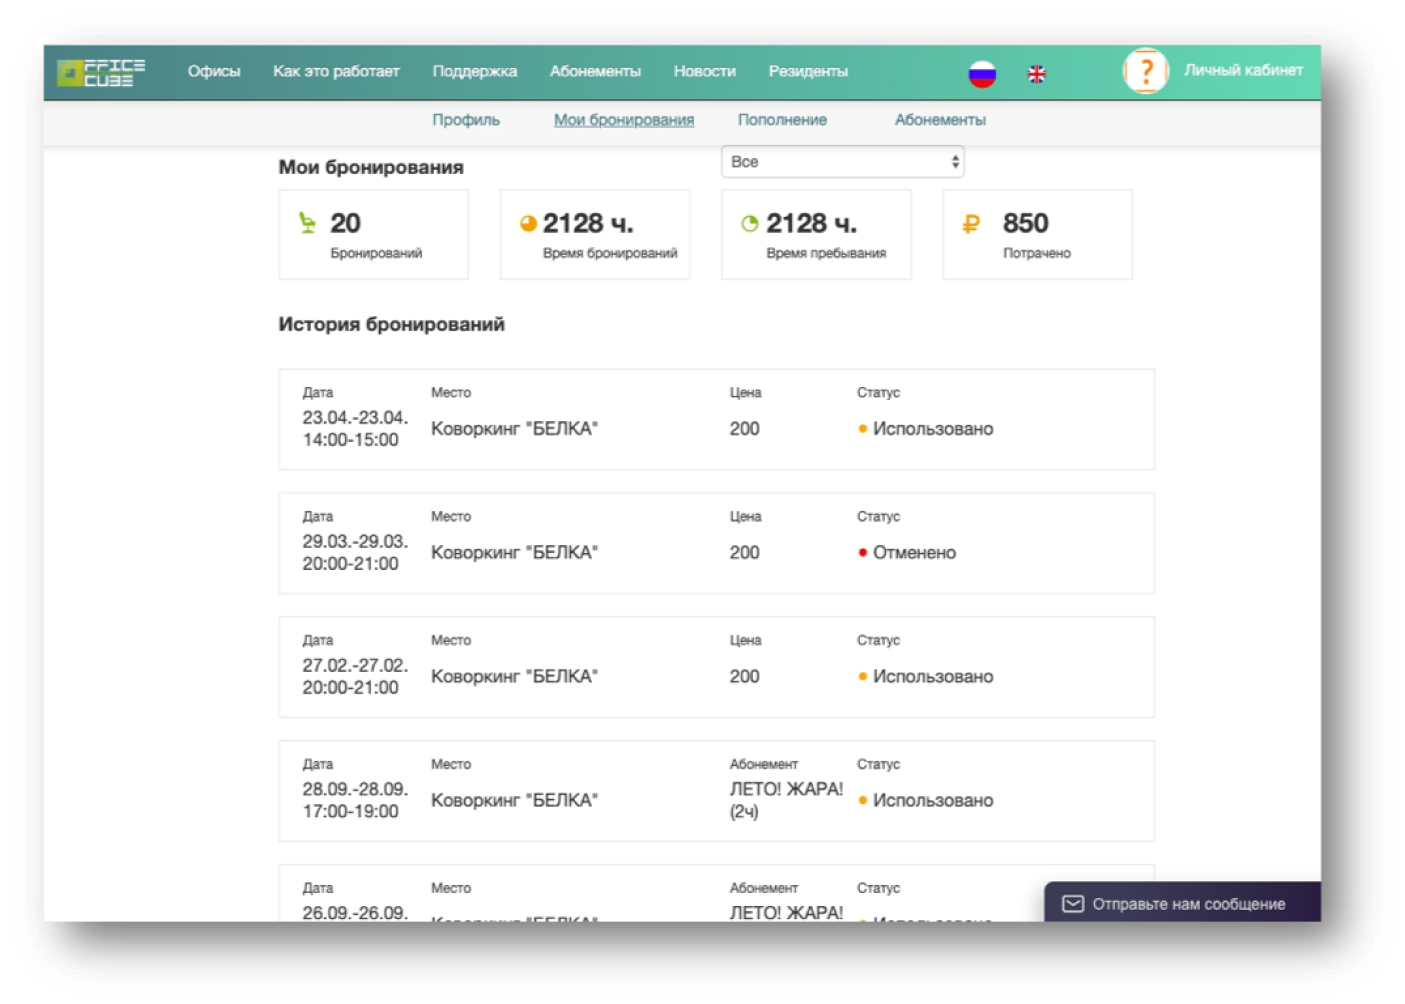
Task: Switch to the 'Профиль' tab
Action: tap(465, 120)
